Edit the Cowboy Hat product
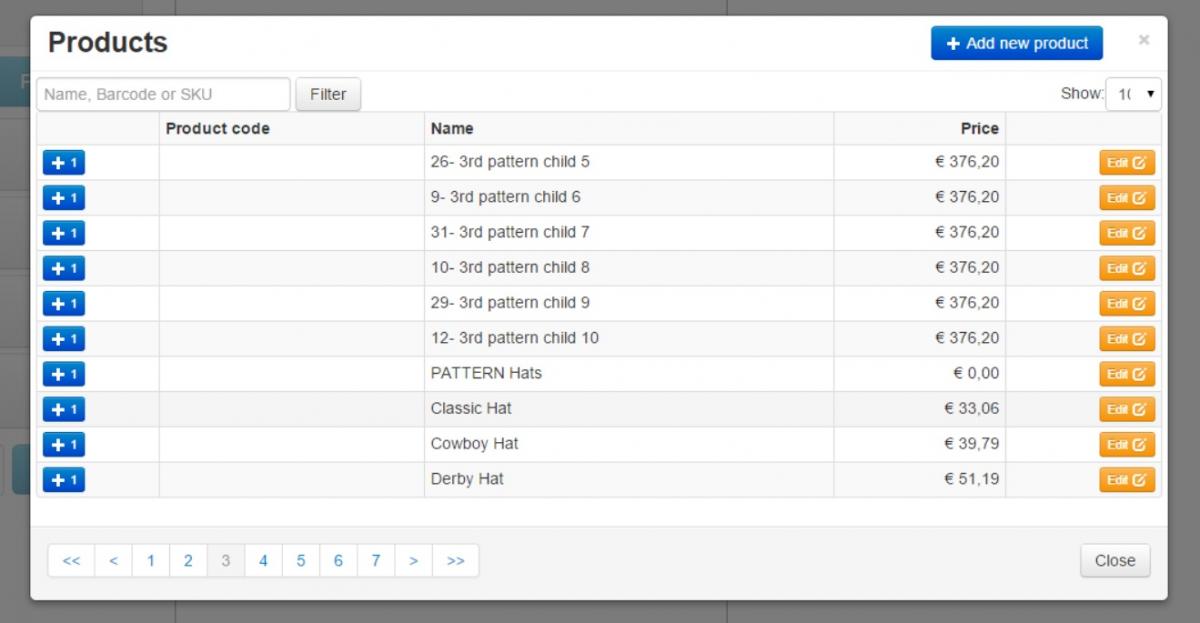The width and height of the screenshot is (1200, 623). pyautogui.click(x=1127, y=445)
